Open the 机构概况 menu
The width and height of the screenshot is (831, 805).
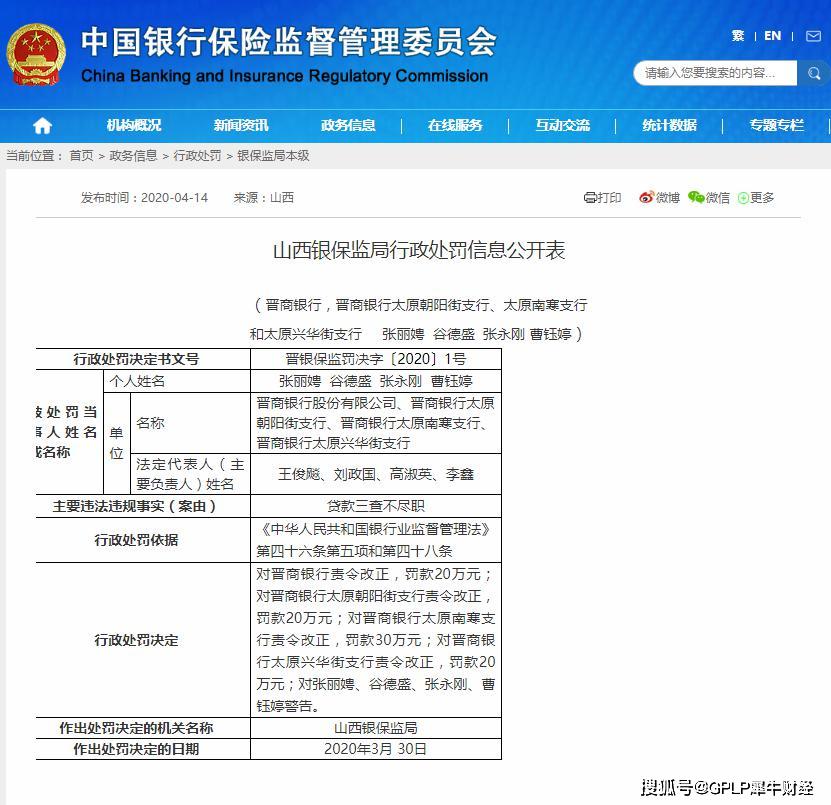(134, 126)
